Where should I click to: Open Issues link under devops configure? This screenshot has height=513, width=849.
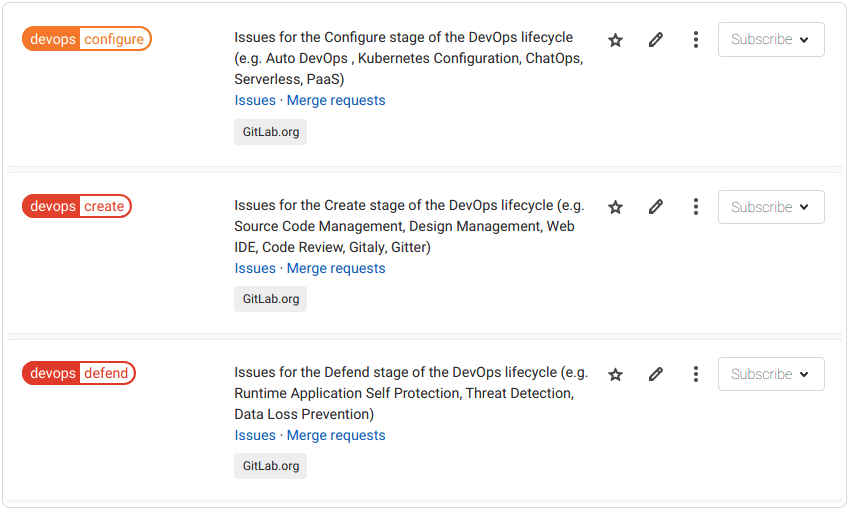pos(255,100)
